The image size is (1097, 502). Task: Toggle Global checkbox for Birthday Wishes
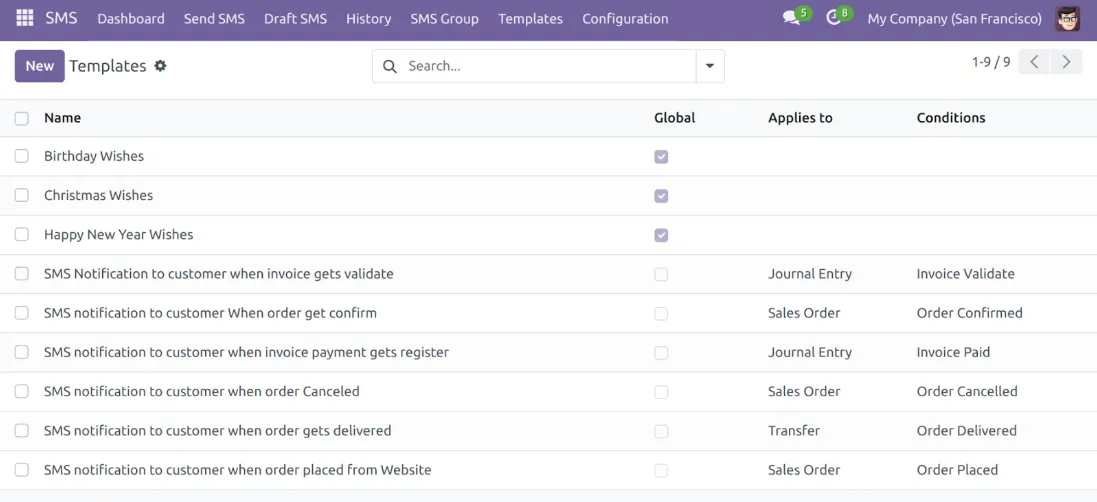[661, 157]
